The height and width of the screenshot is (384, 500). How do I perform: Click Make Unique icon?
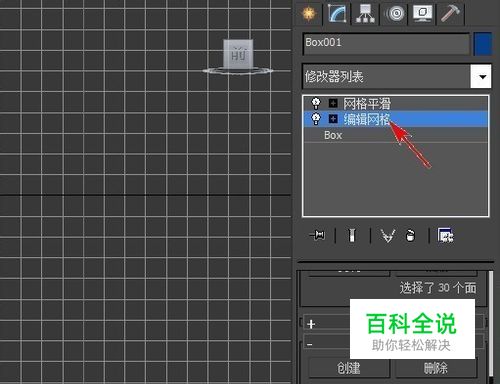[388, 236]
